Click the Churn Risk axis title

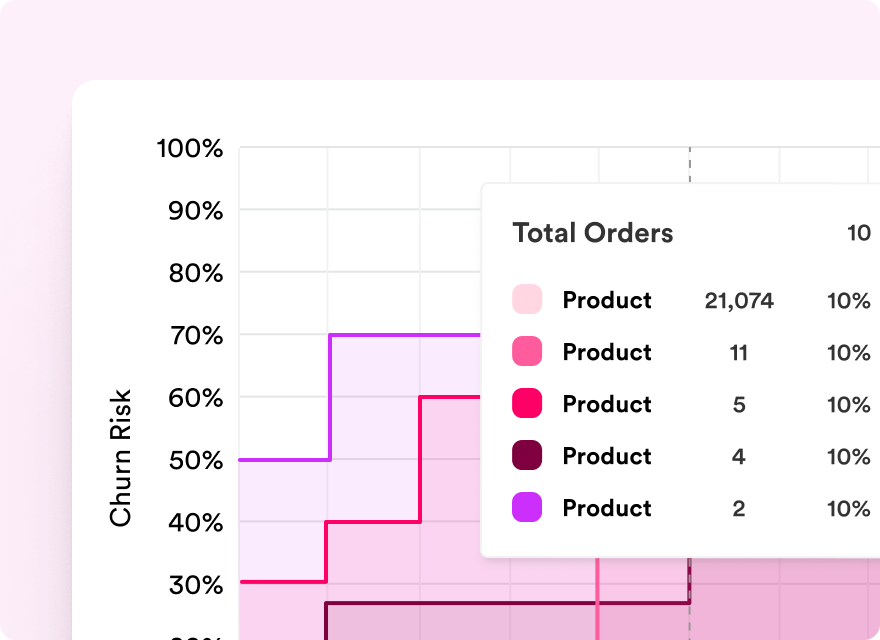(x=121, y=459)
